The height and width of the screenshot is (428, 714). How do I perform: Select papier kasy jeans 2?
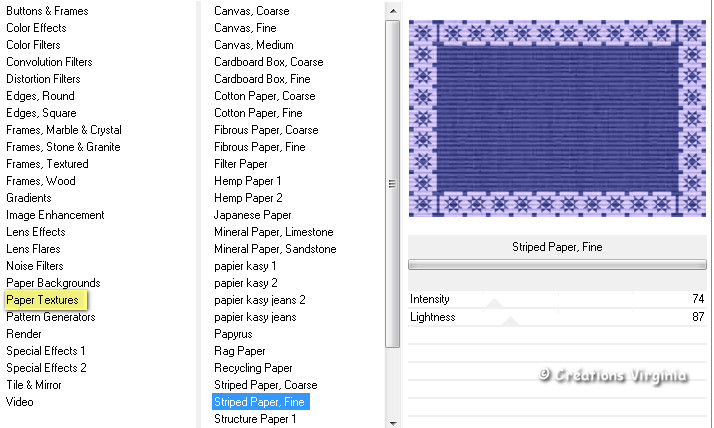(260, 300)
